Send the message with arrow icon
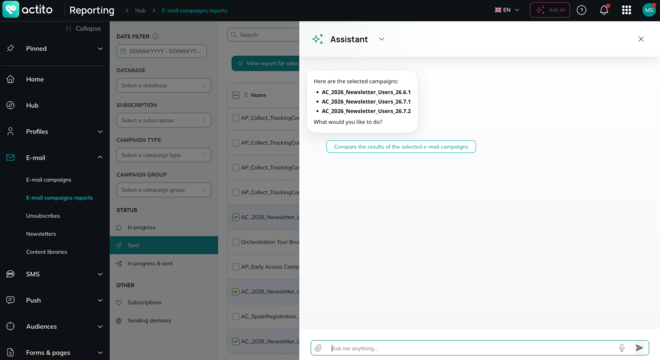Screen dimensions: 660x360 (639, 348)
